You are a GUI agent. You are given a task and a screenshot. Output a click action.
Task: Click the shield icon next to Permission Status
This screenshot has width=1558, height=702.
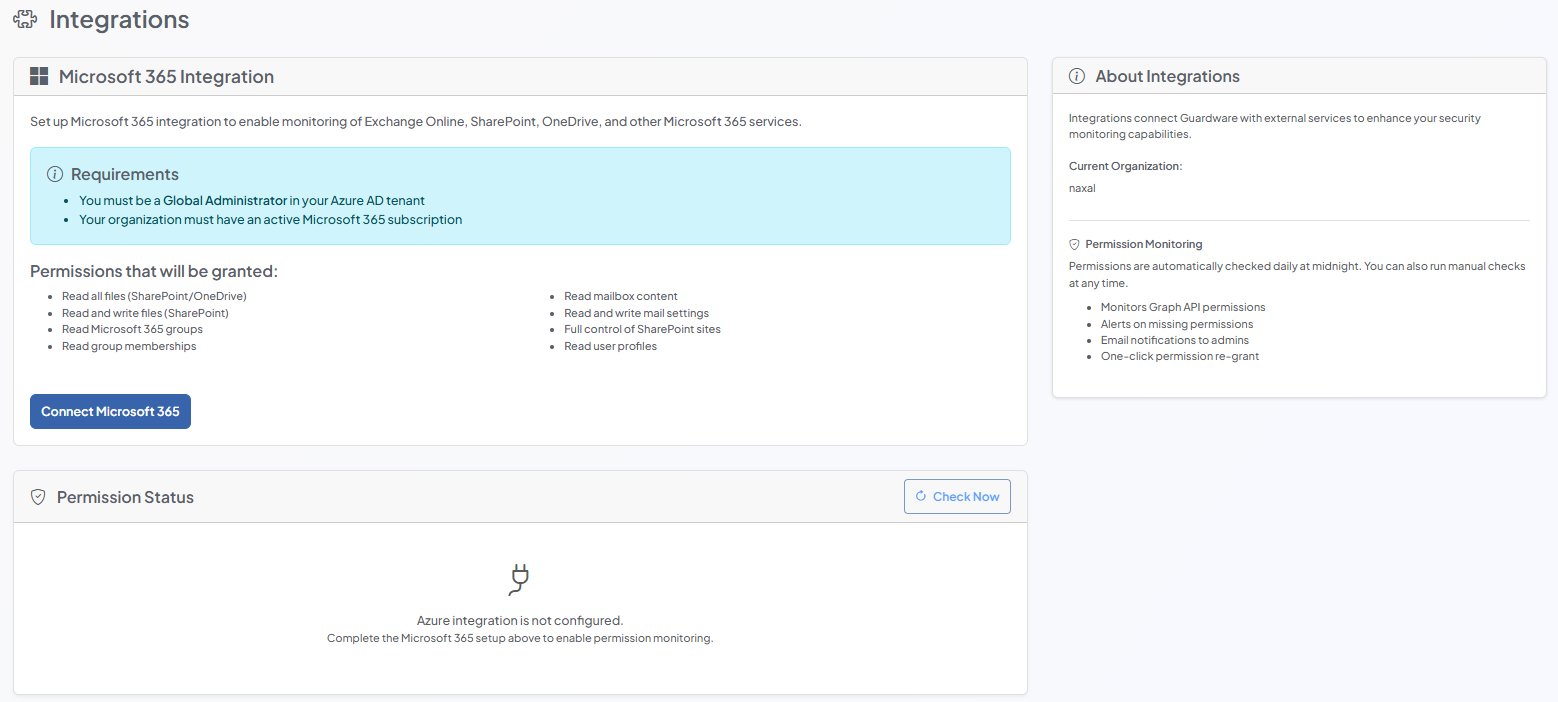click(x=38, y=497)
